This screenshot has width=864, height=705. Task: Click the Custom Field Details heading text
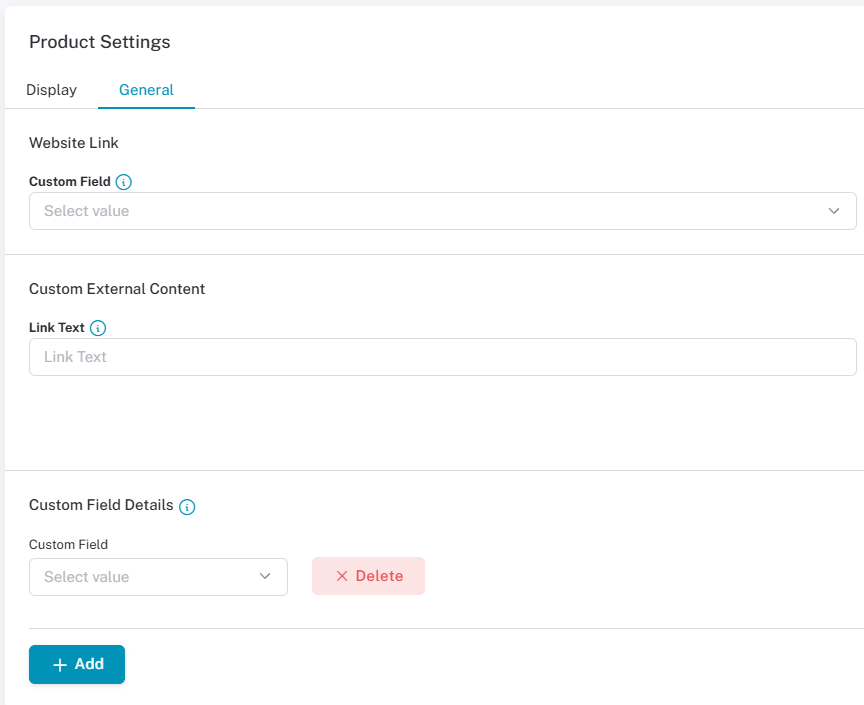(x=101, y=505)
